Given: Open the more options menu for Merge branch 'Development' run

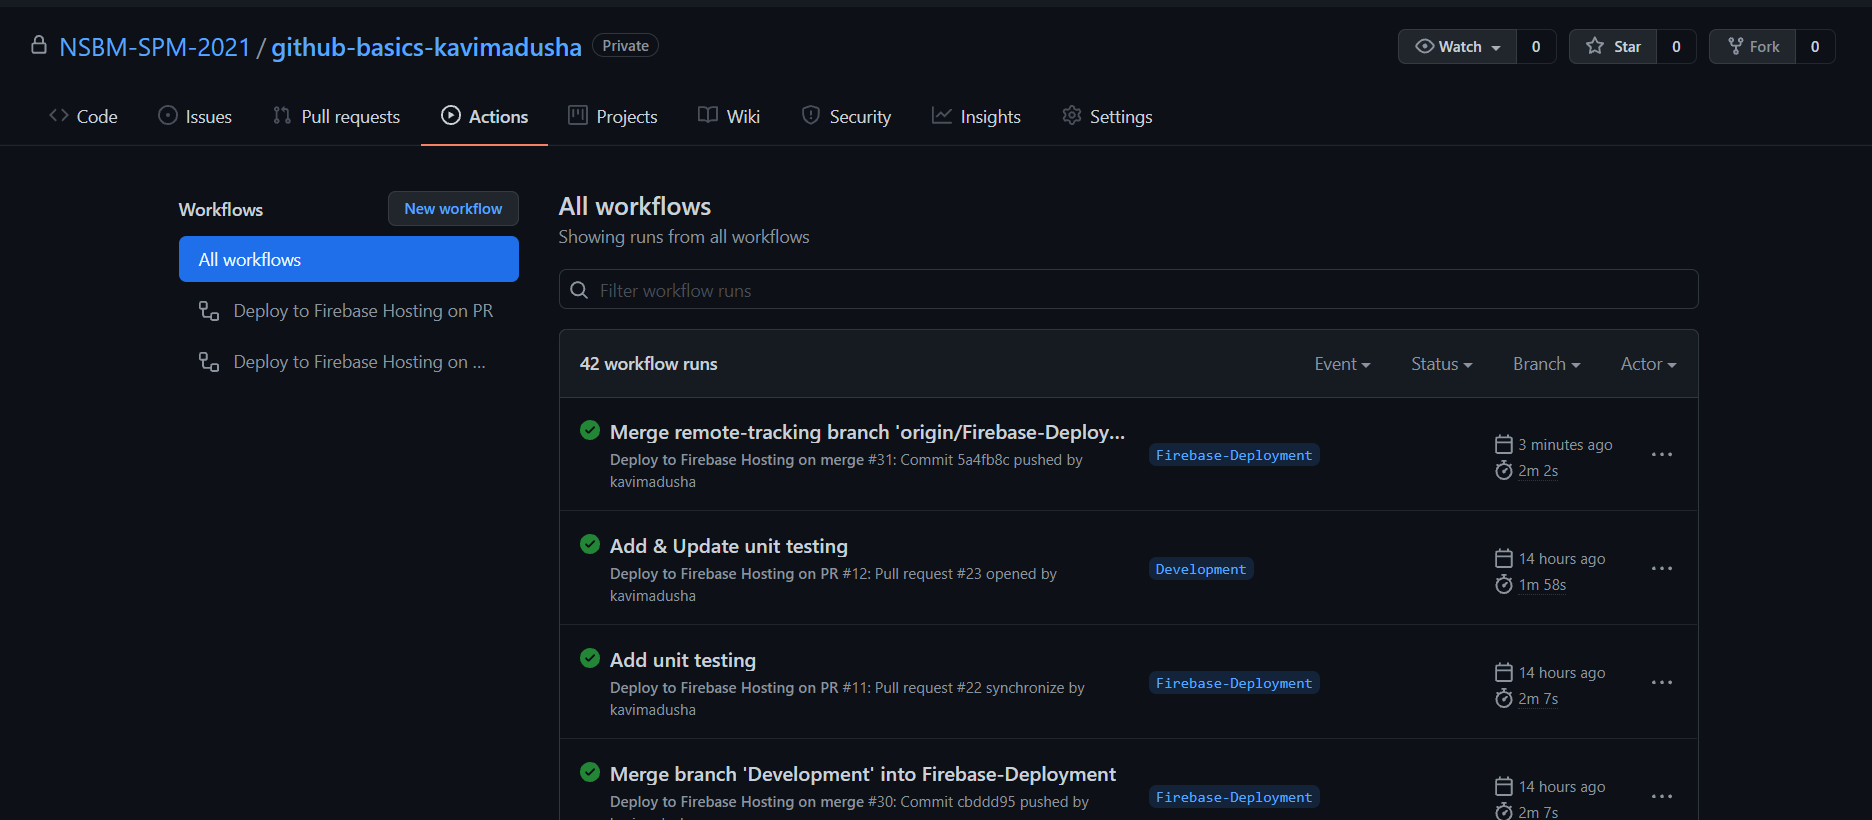Looking at the screenshot, I should (x=1662, y=797).
